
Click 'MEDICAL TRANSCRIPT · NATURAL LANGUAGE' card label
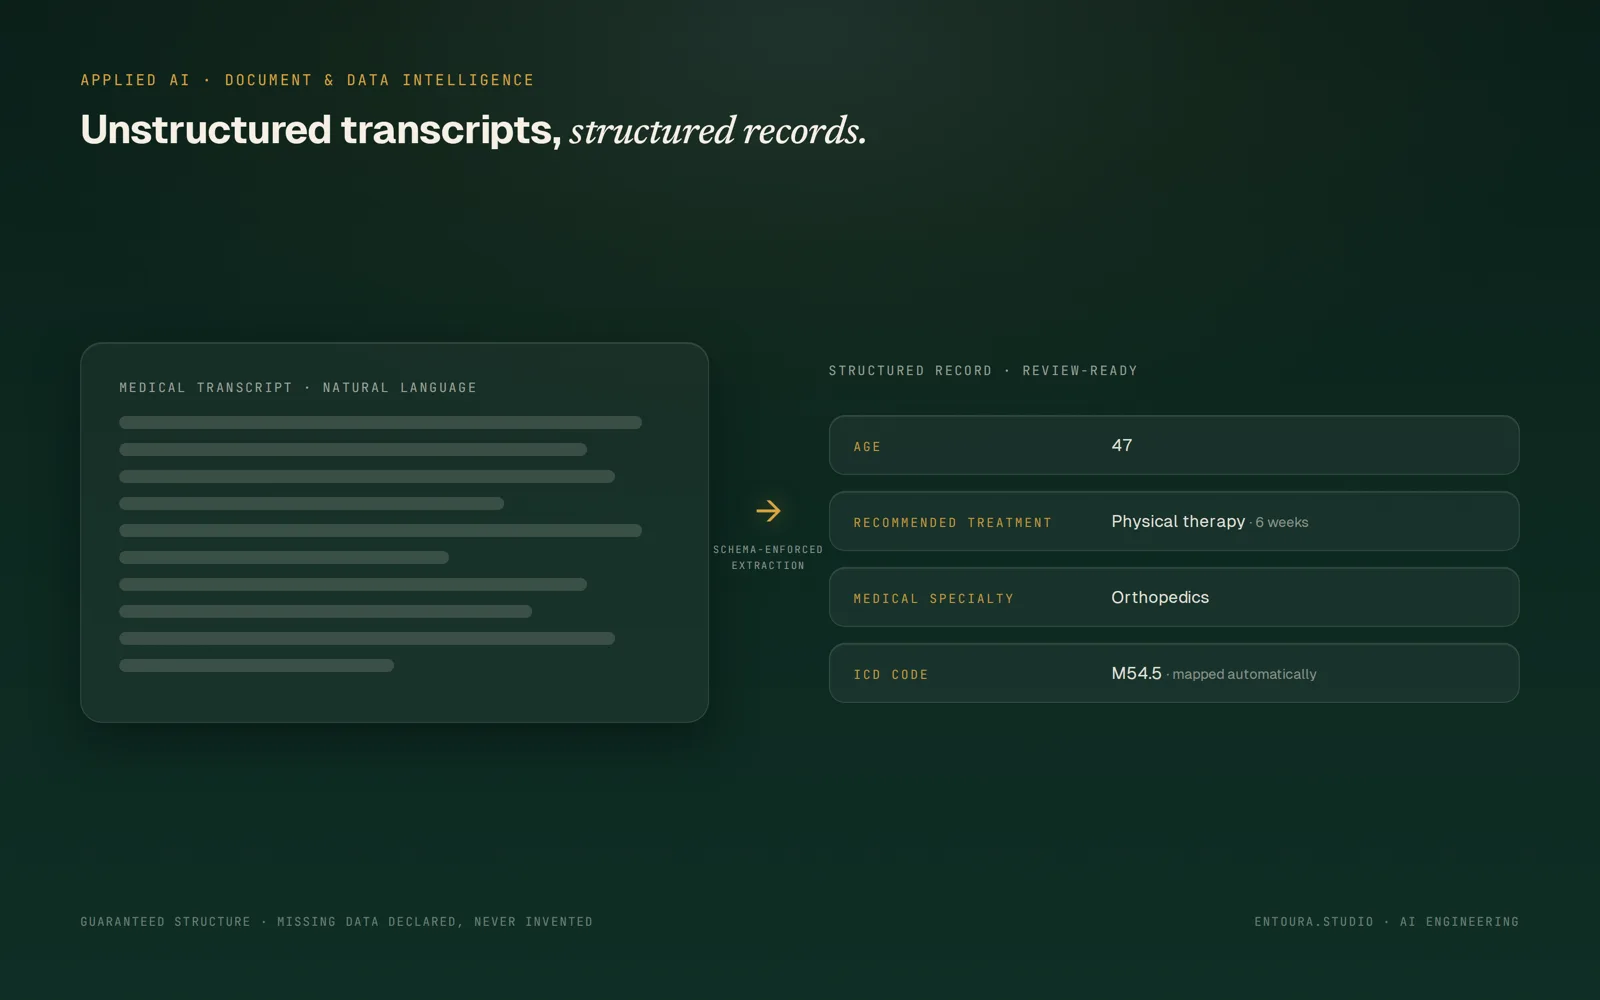[298, 388]
